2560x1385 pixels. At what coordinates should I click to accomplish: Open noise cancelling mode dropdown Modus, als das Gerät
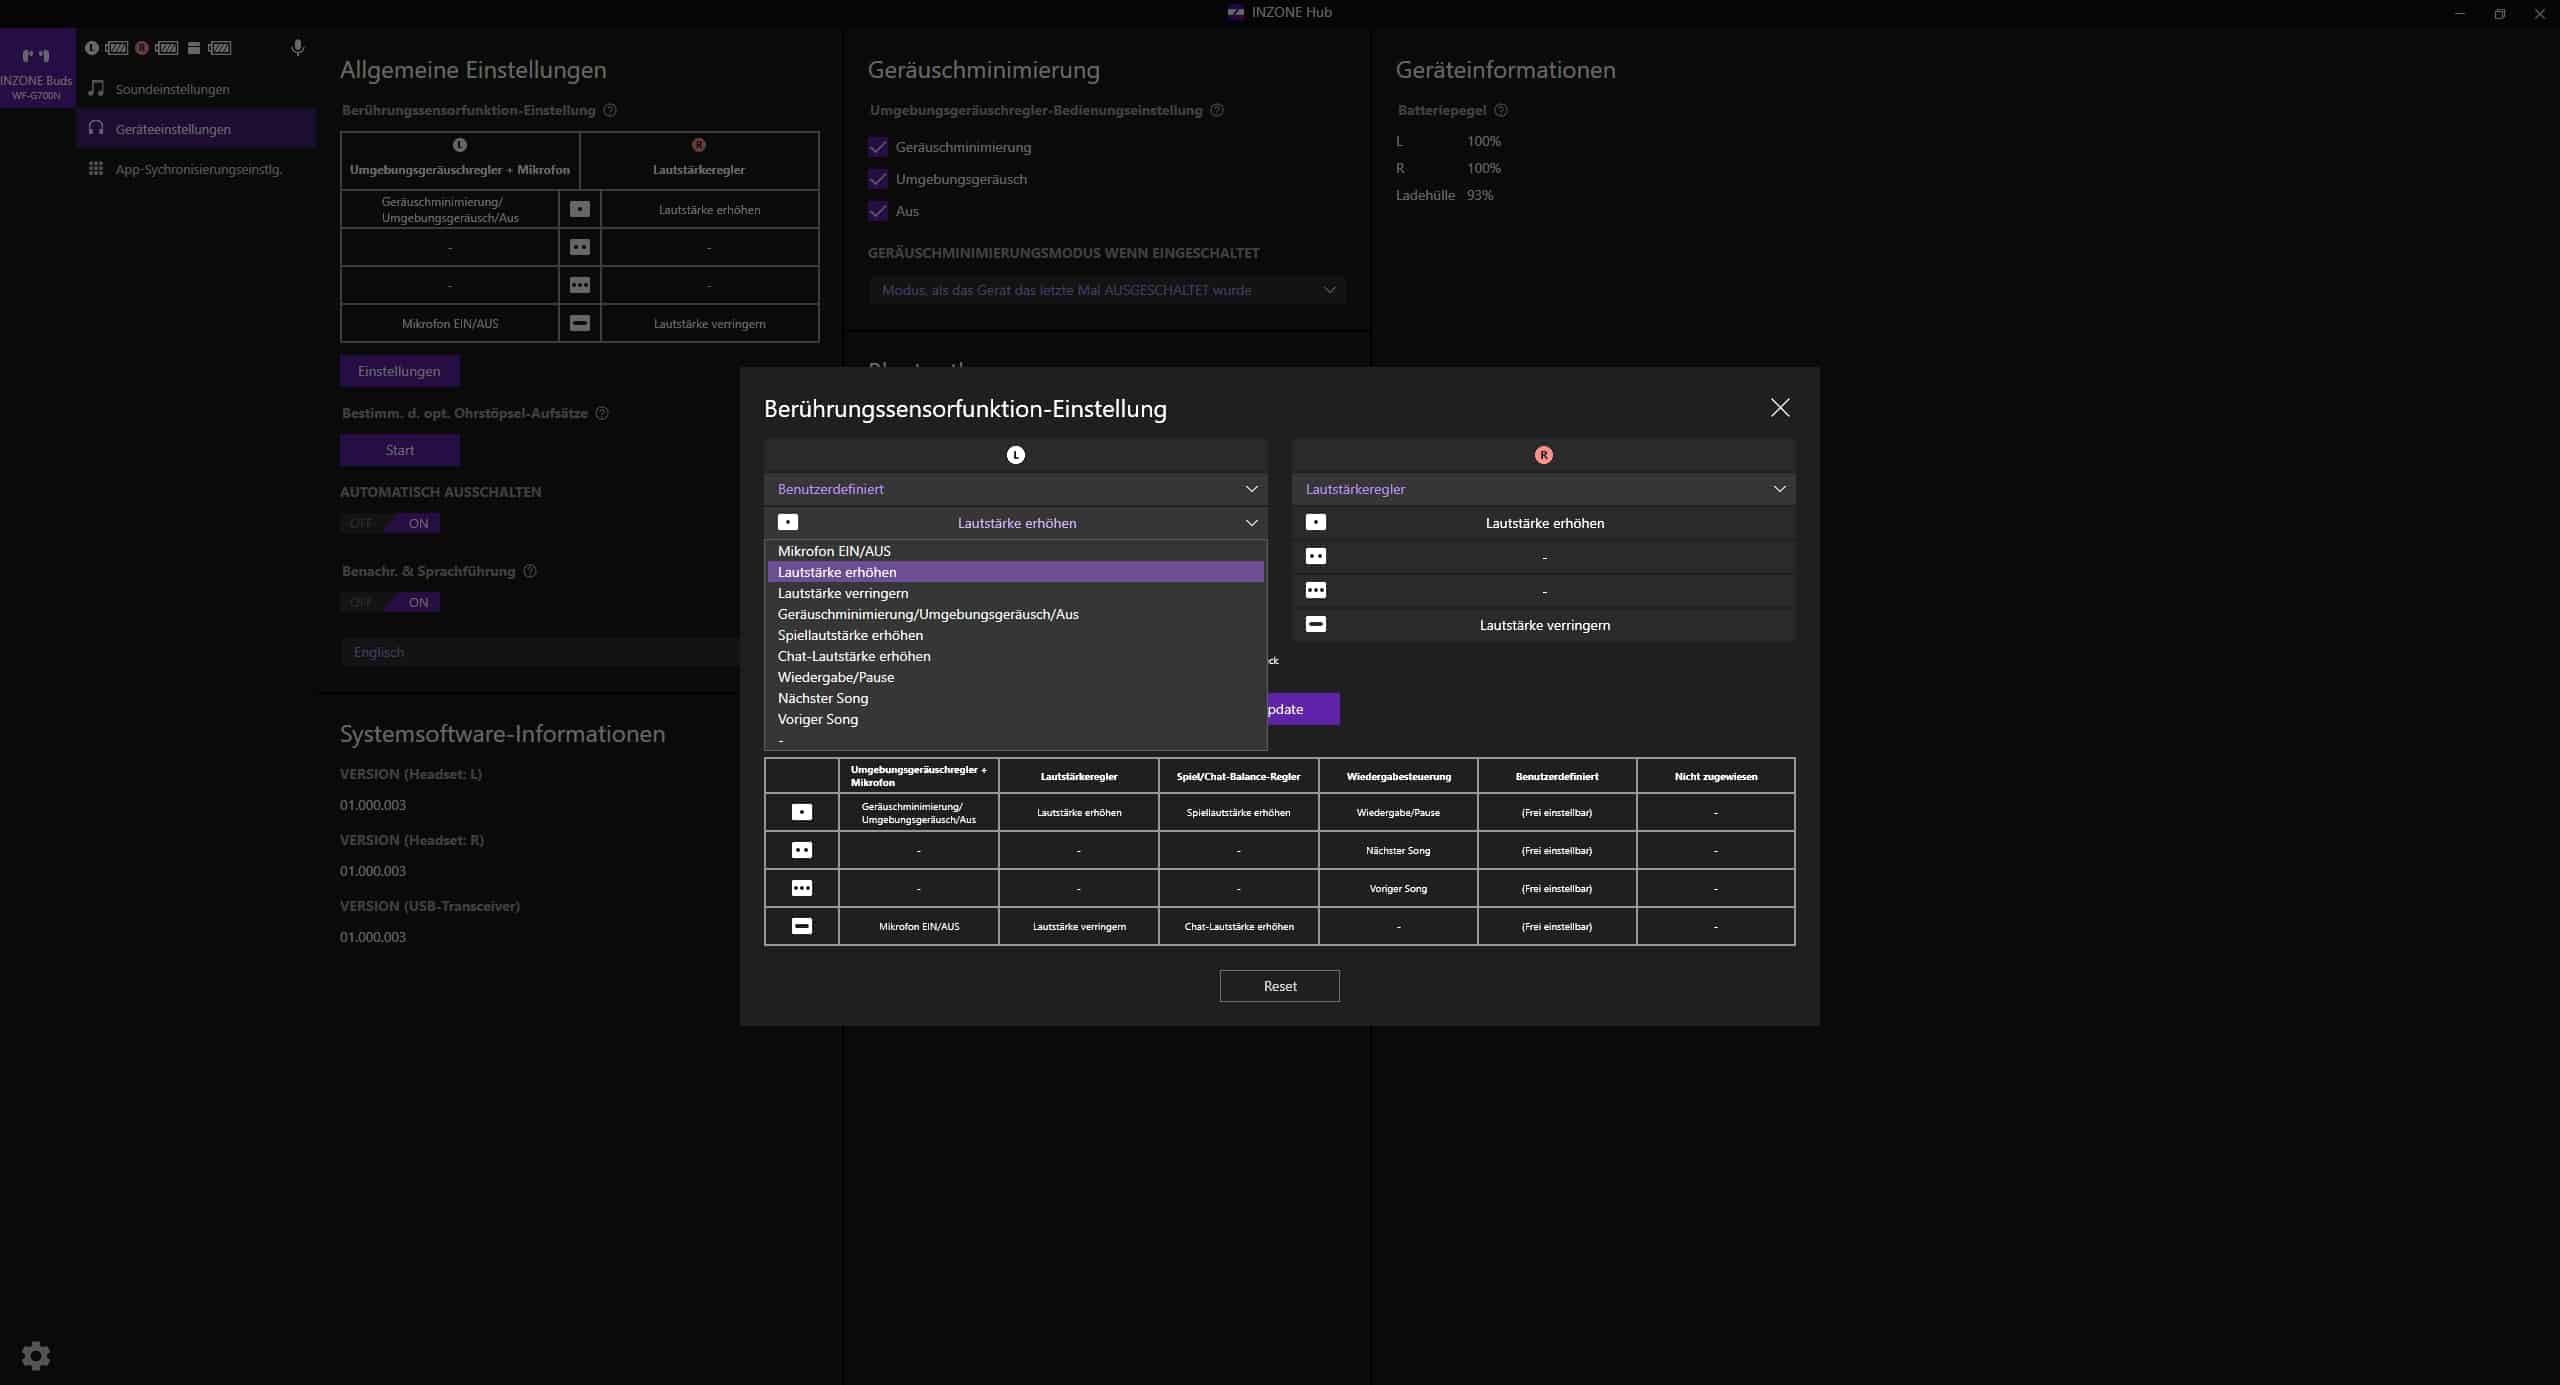click(1107, 290)
